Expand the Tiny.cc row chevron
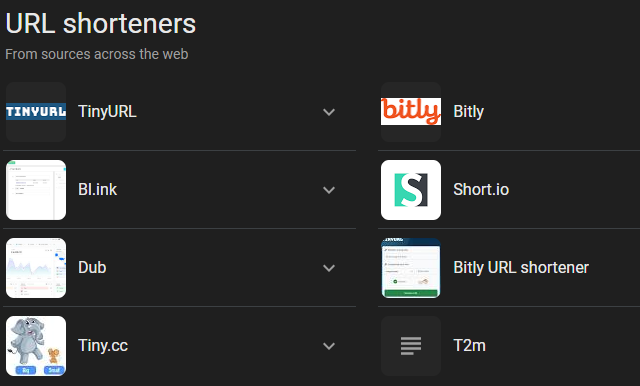 point(329,346)
